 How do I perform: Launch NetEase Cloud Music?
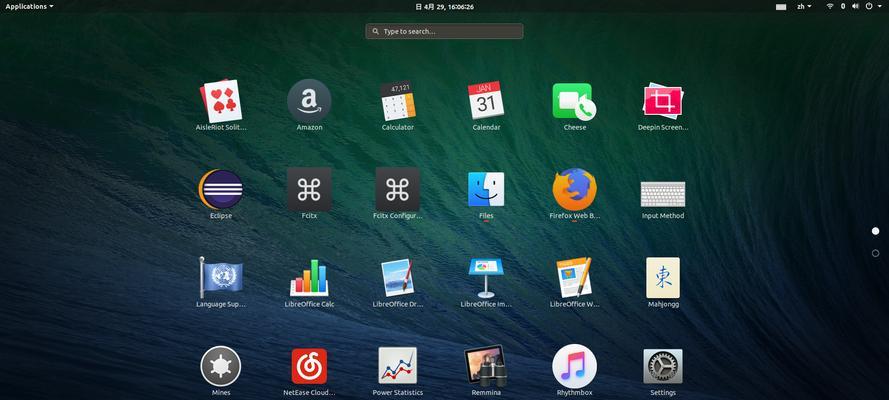309,366
